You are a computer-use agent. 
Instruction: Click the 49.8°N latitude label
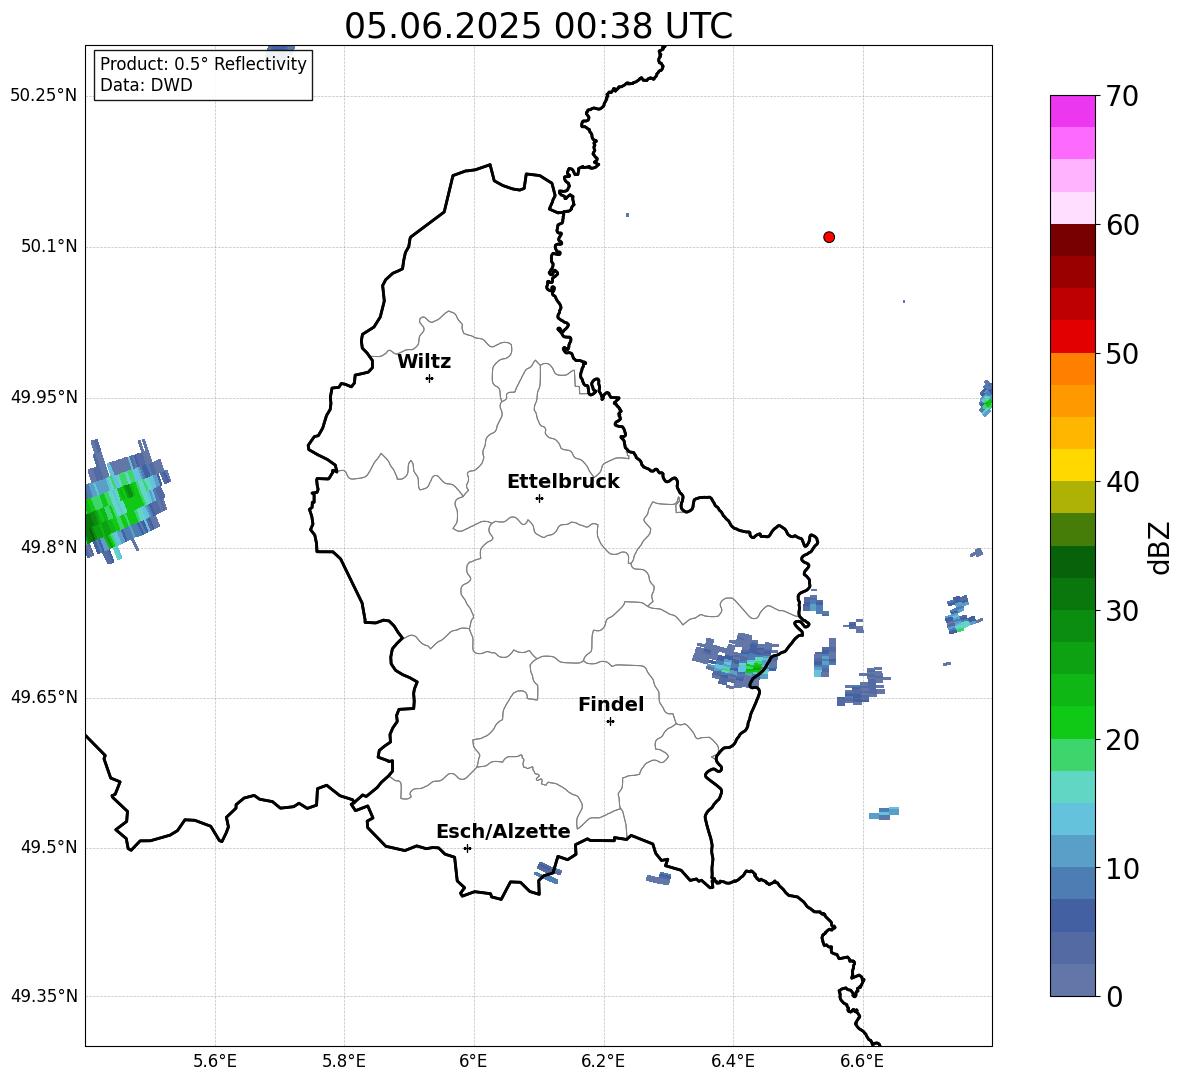click(49, 547)
